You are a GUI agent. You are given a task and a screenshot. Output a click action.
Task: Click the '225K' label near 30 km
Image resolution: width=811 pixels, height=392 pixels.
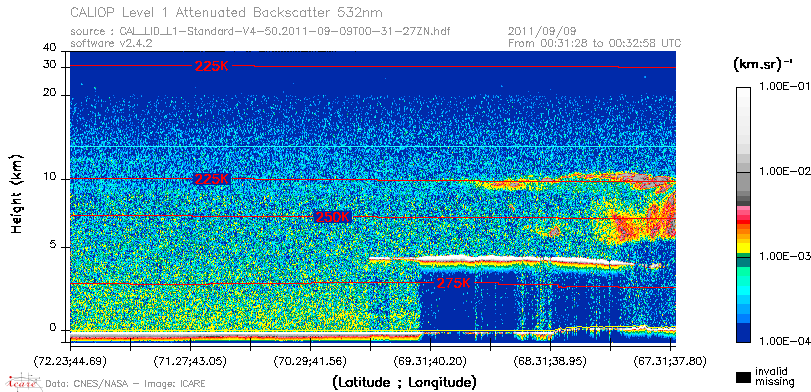click(212, 66)
